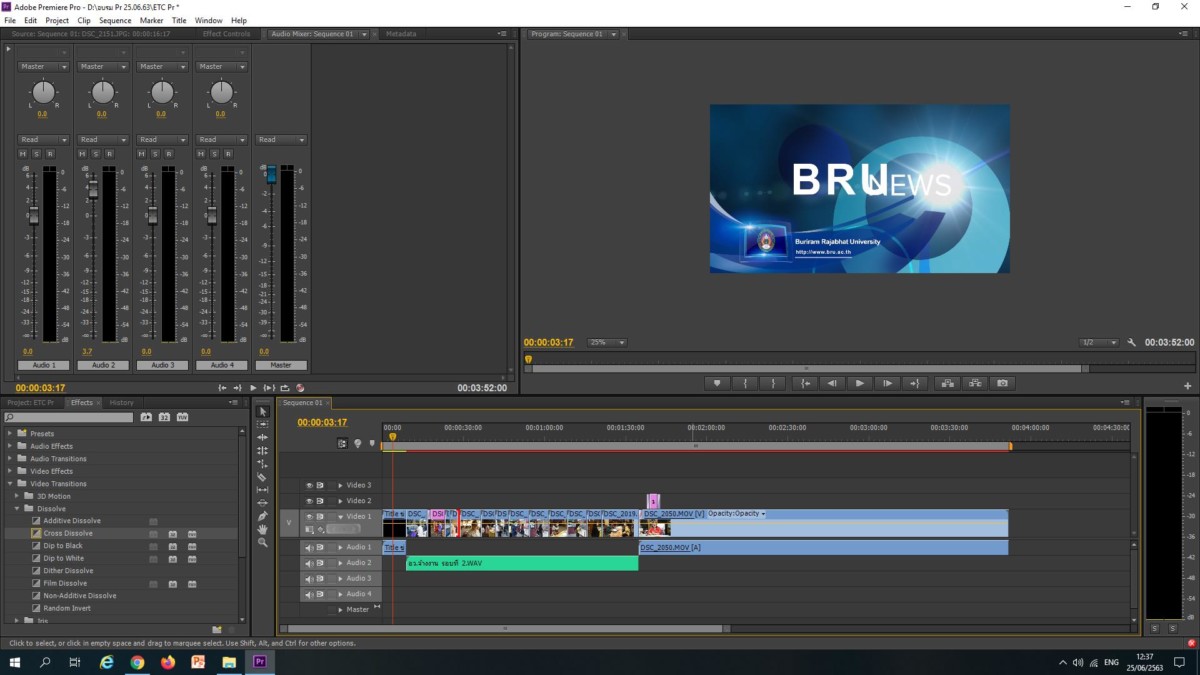The width and height of the screenshot is (1200, 675).
Task: Open Audio 1 output Master dropdown
Action: click(x=44, y=67)
